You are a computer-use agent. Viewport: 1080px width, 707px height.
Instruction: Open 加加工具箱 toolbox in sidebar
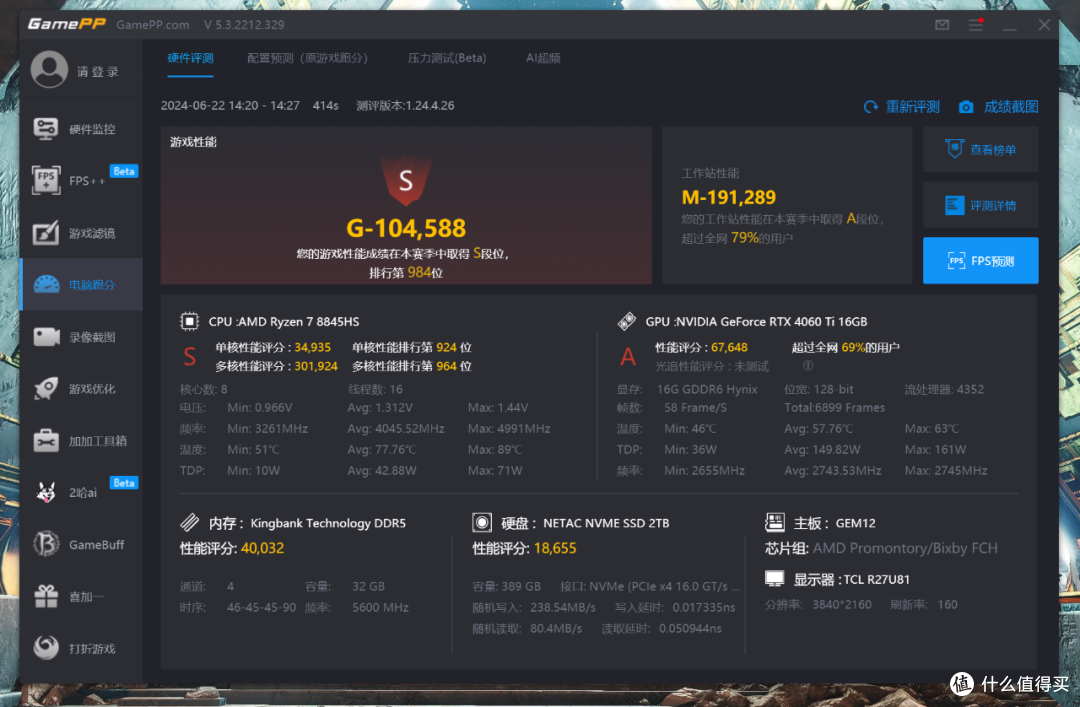(81, 441)
